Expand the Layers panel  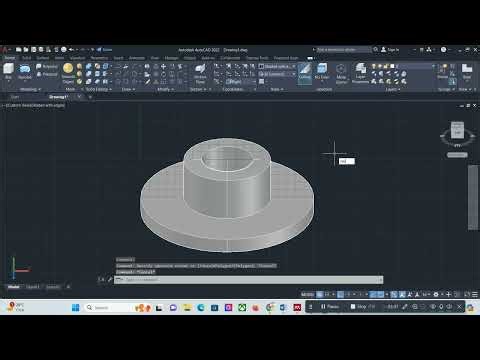(393, 89)
